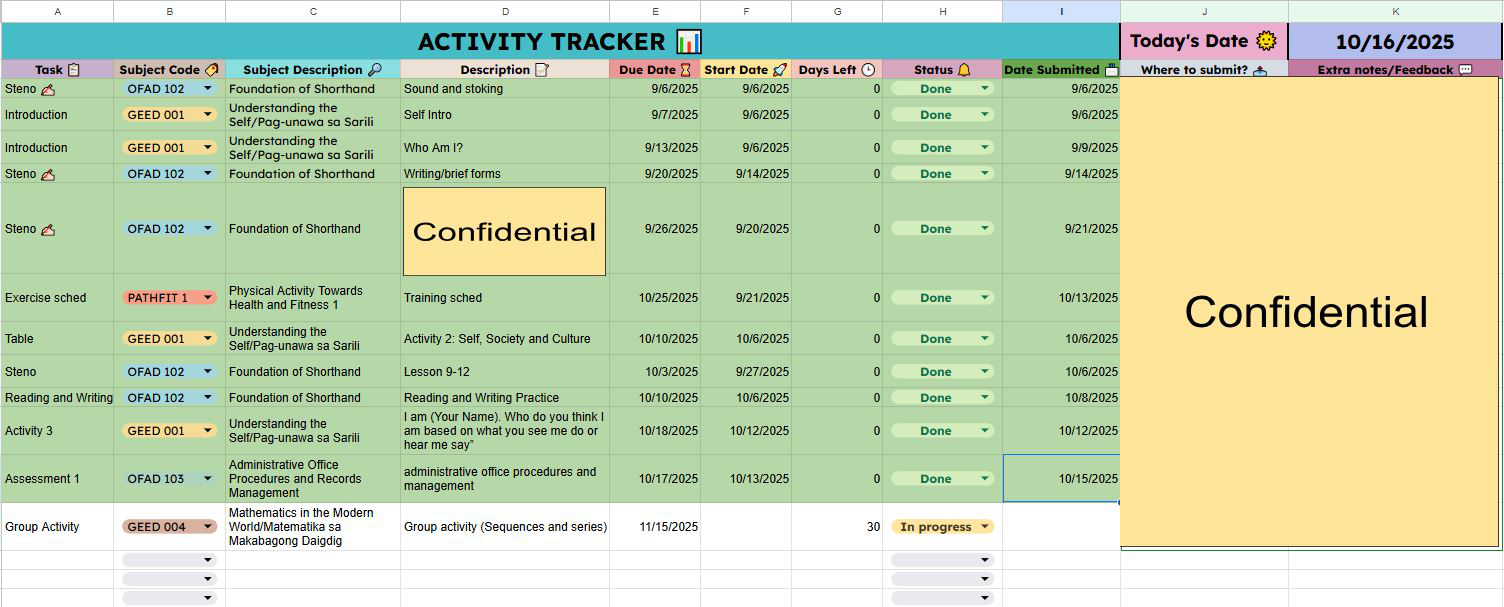Click the bar chart icon in the title
This screenshot has height=607, width=1504.
689,42
